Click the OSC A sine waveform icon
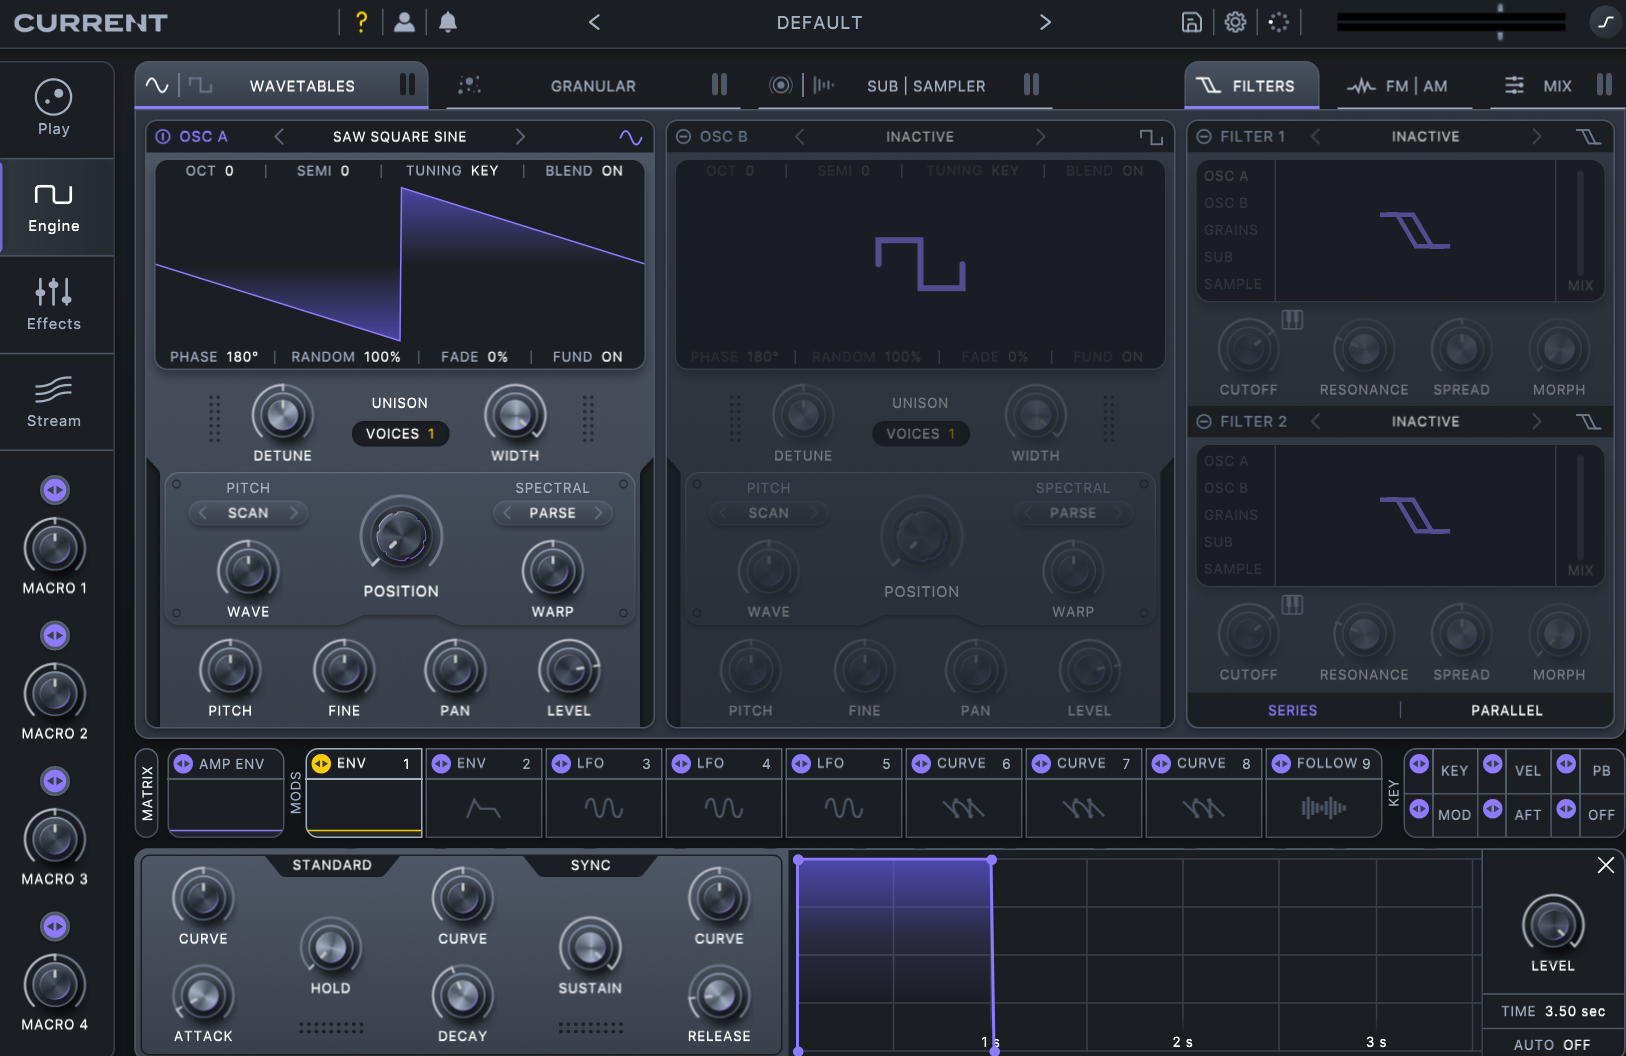 pyautogui.click(x=630, y=137)
